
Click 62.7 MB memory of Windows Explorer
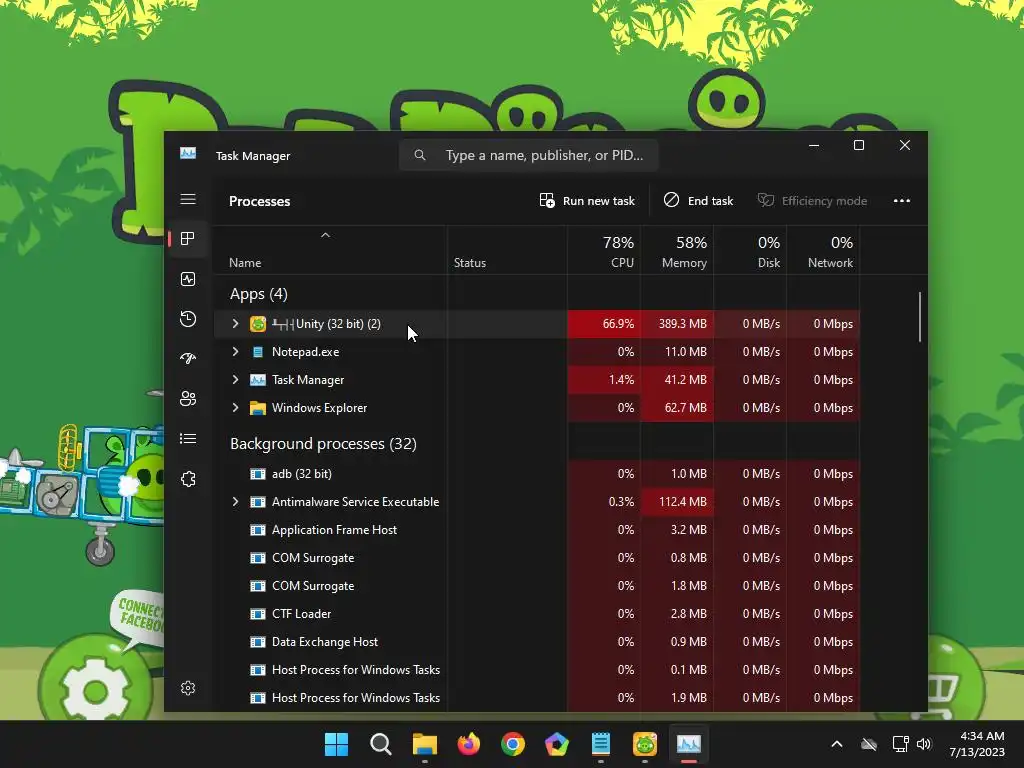point(685,408)
